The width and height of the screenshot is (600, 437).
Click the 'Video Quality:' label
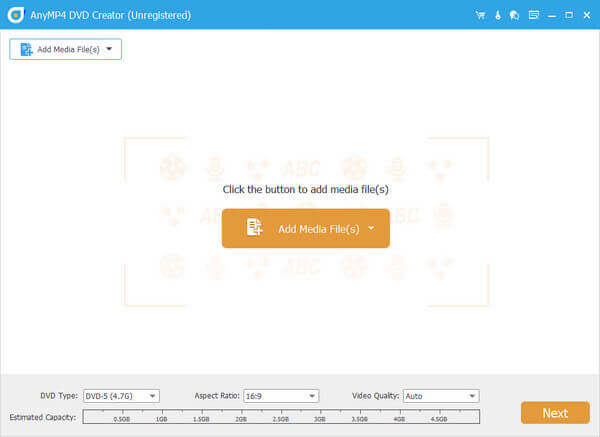pos(375,396)
